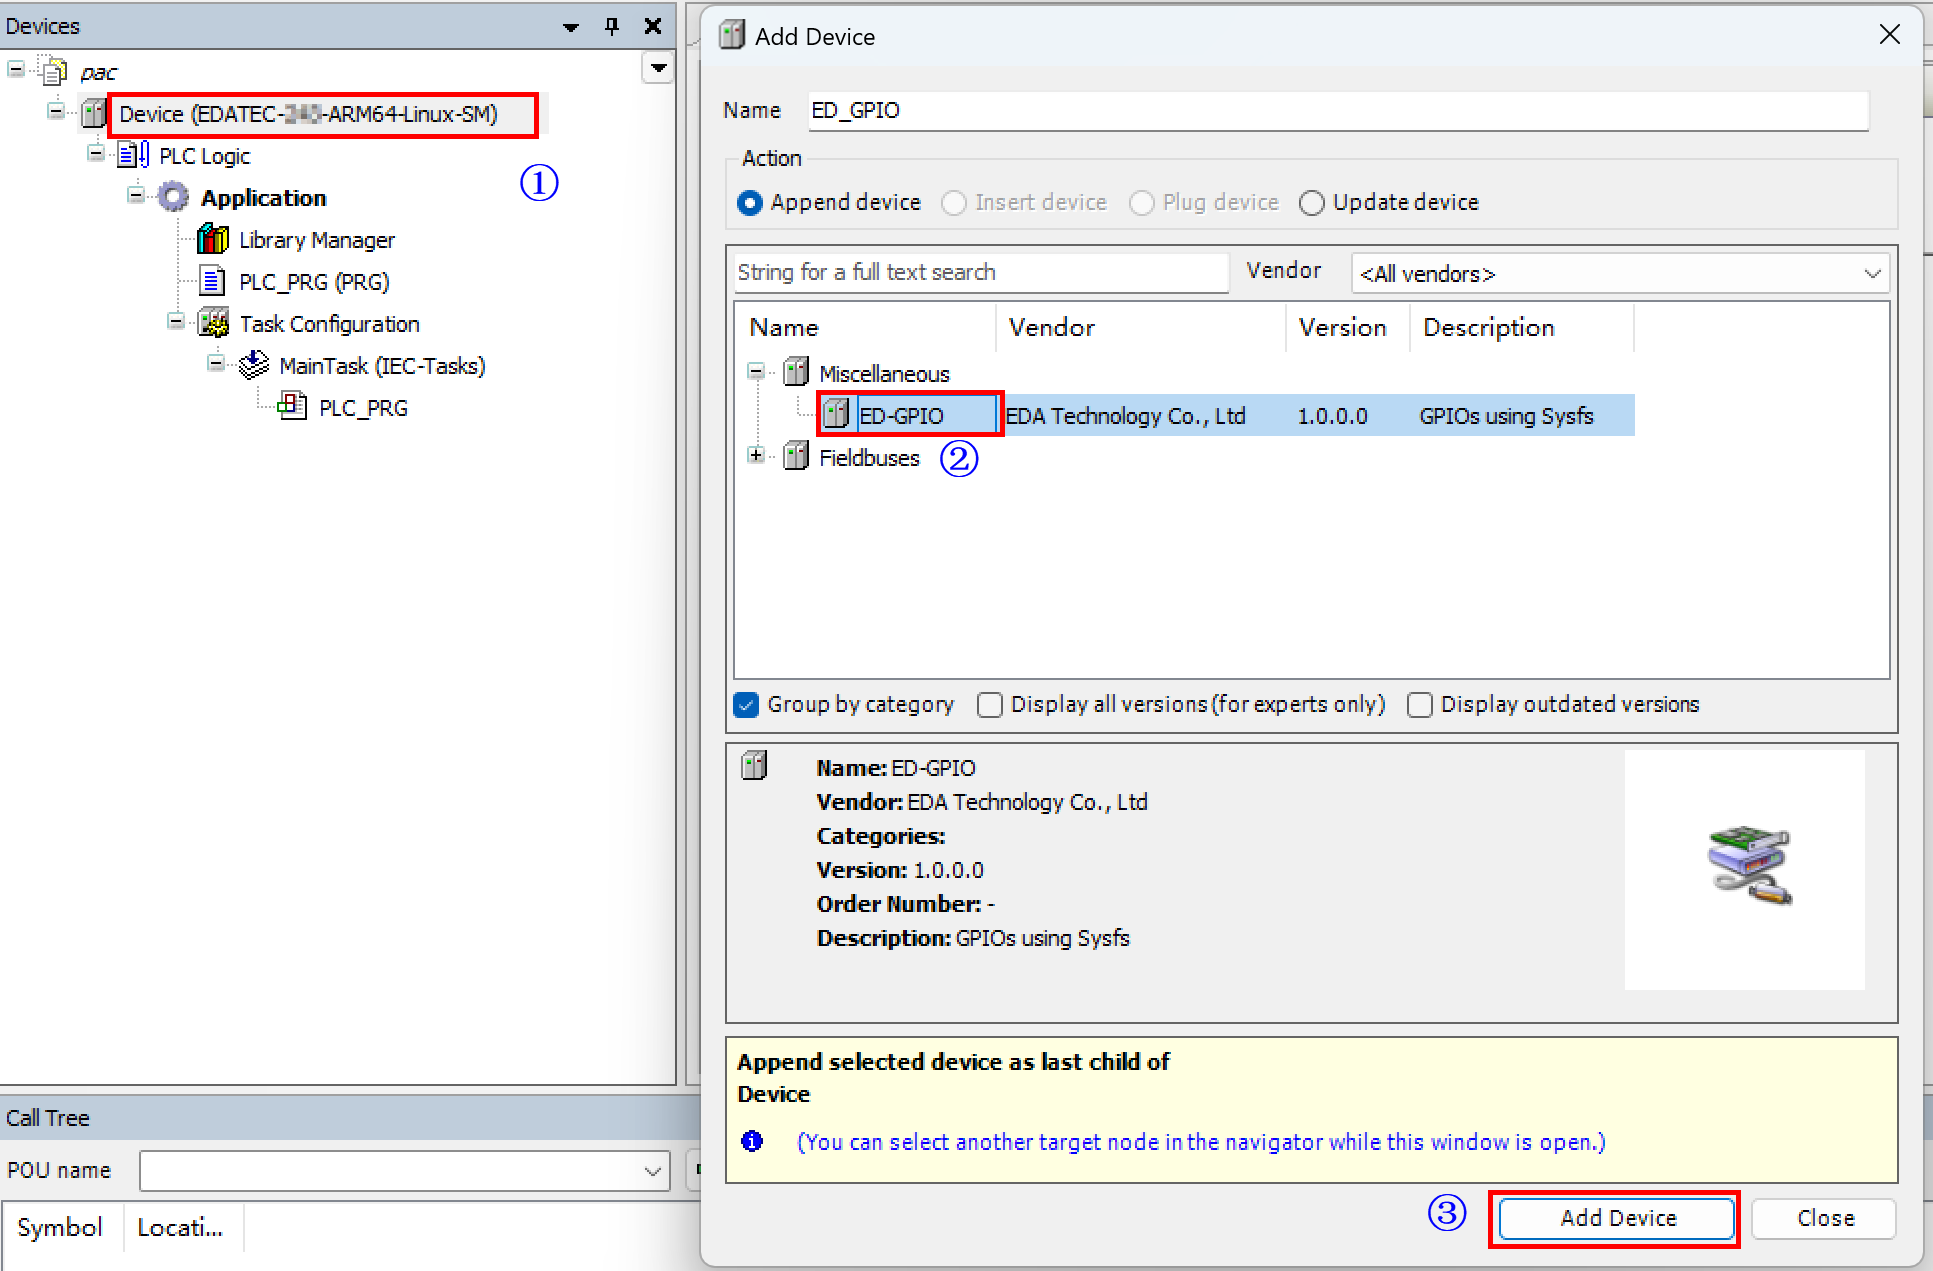Click the Task Configuration icon
This screenshot has height=1271, width=1933.
point(213,323)
